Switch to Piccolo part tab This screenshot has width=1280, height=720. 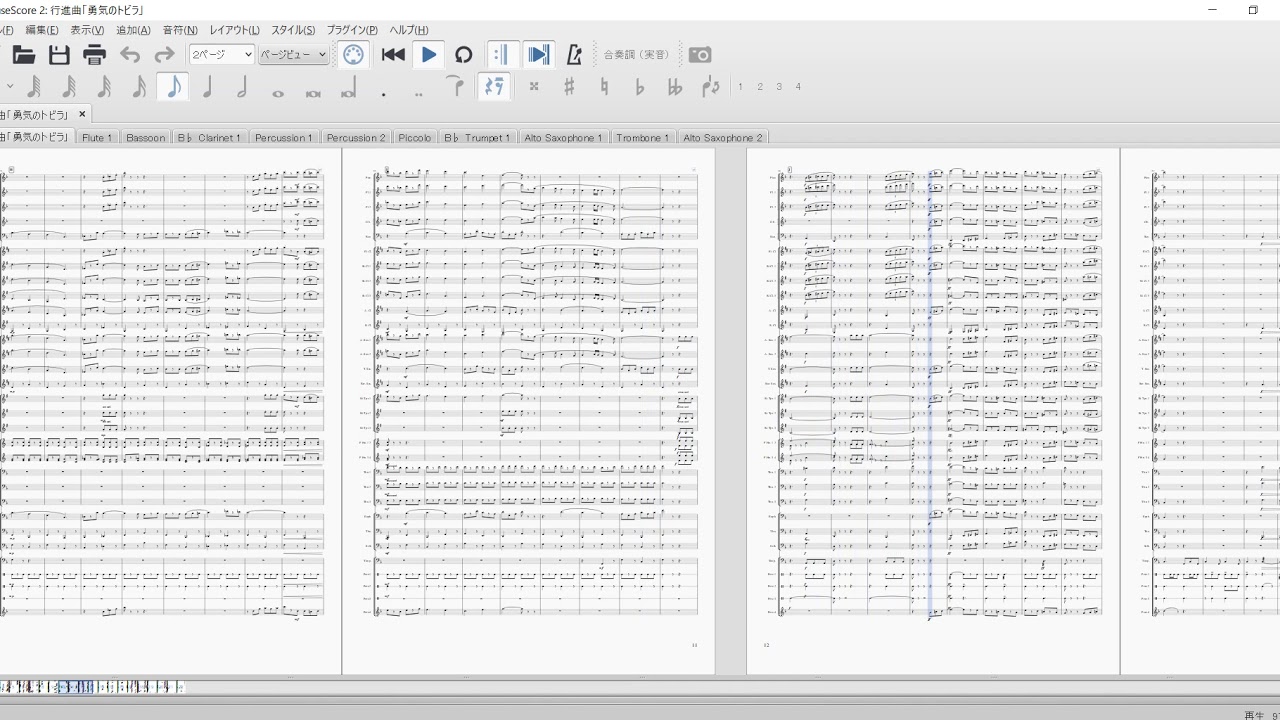(x=415, y=137)
